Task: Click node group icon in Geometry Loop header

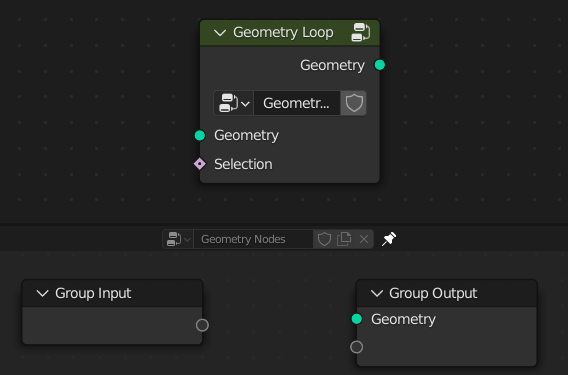Action: pos(360,32)
